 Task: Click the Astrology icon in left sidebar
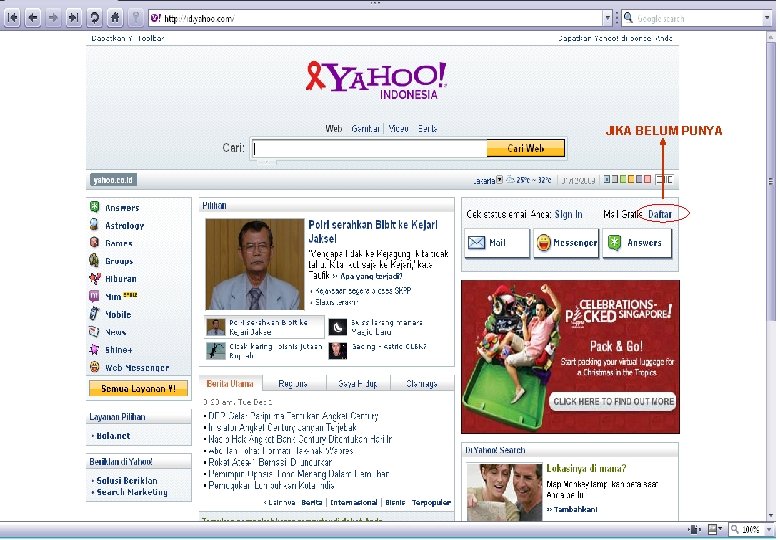coord(94,225)
